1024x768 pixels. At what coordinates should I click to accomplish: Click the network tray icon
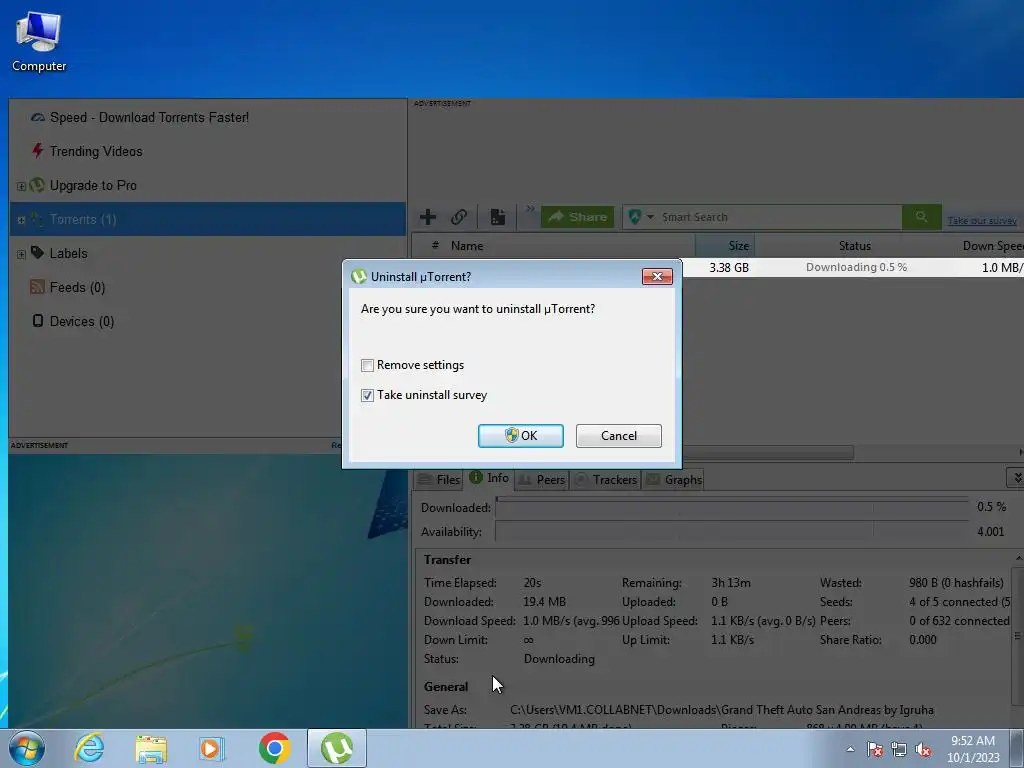(x=899, y=749)
